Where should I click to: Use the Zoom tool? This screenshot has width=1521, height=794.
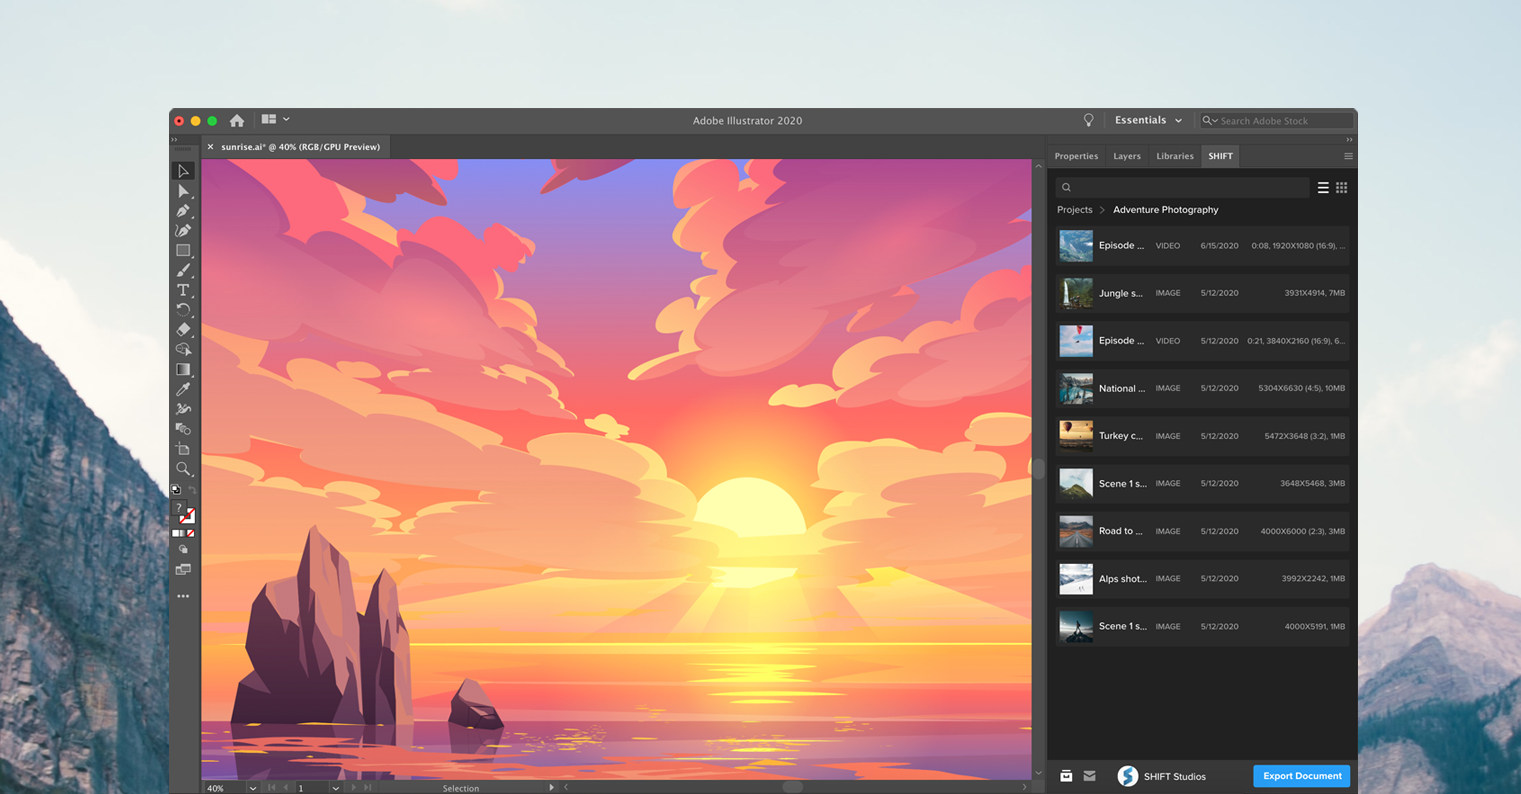pyautogui.click(x=184, y=468)
